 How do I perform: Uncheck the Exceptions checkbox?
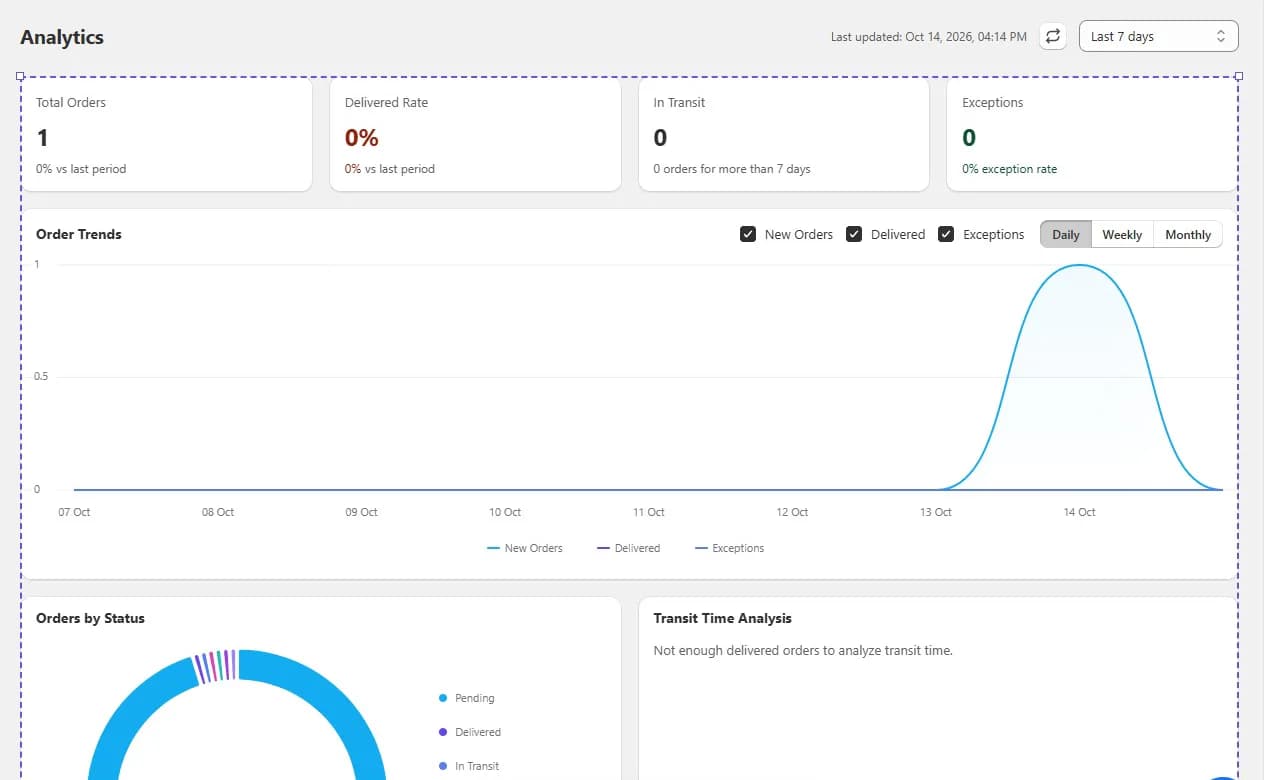click(946, 234)
